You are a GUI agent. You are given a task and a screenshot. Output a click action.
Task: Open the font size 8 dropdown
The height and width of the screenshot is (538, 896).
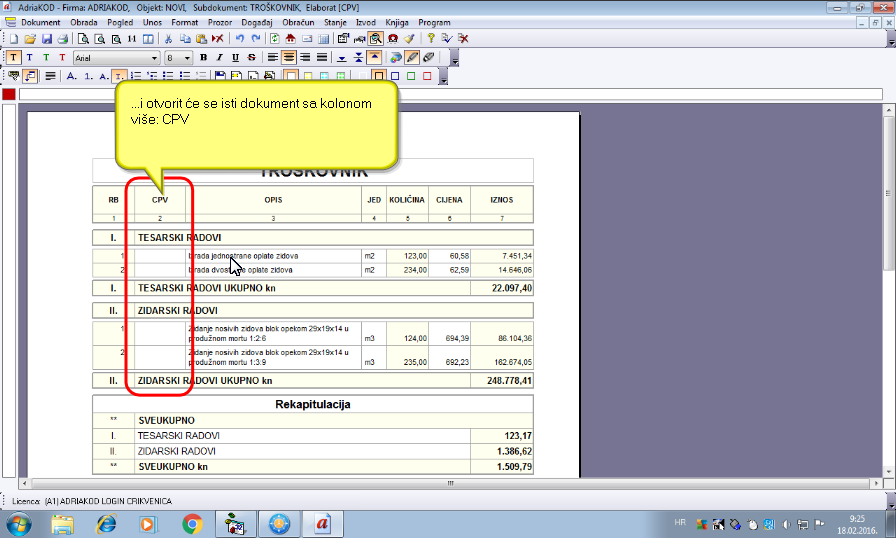(187, 58)
